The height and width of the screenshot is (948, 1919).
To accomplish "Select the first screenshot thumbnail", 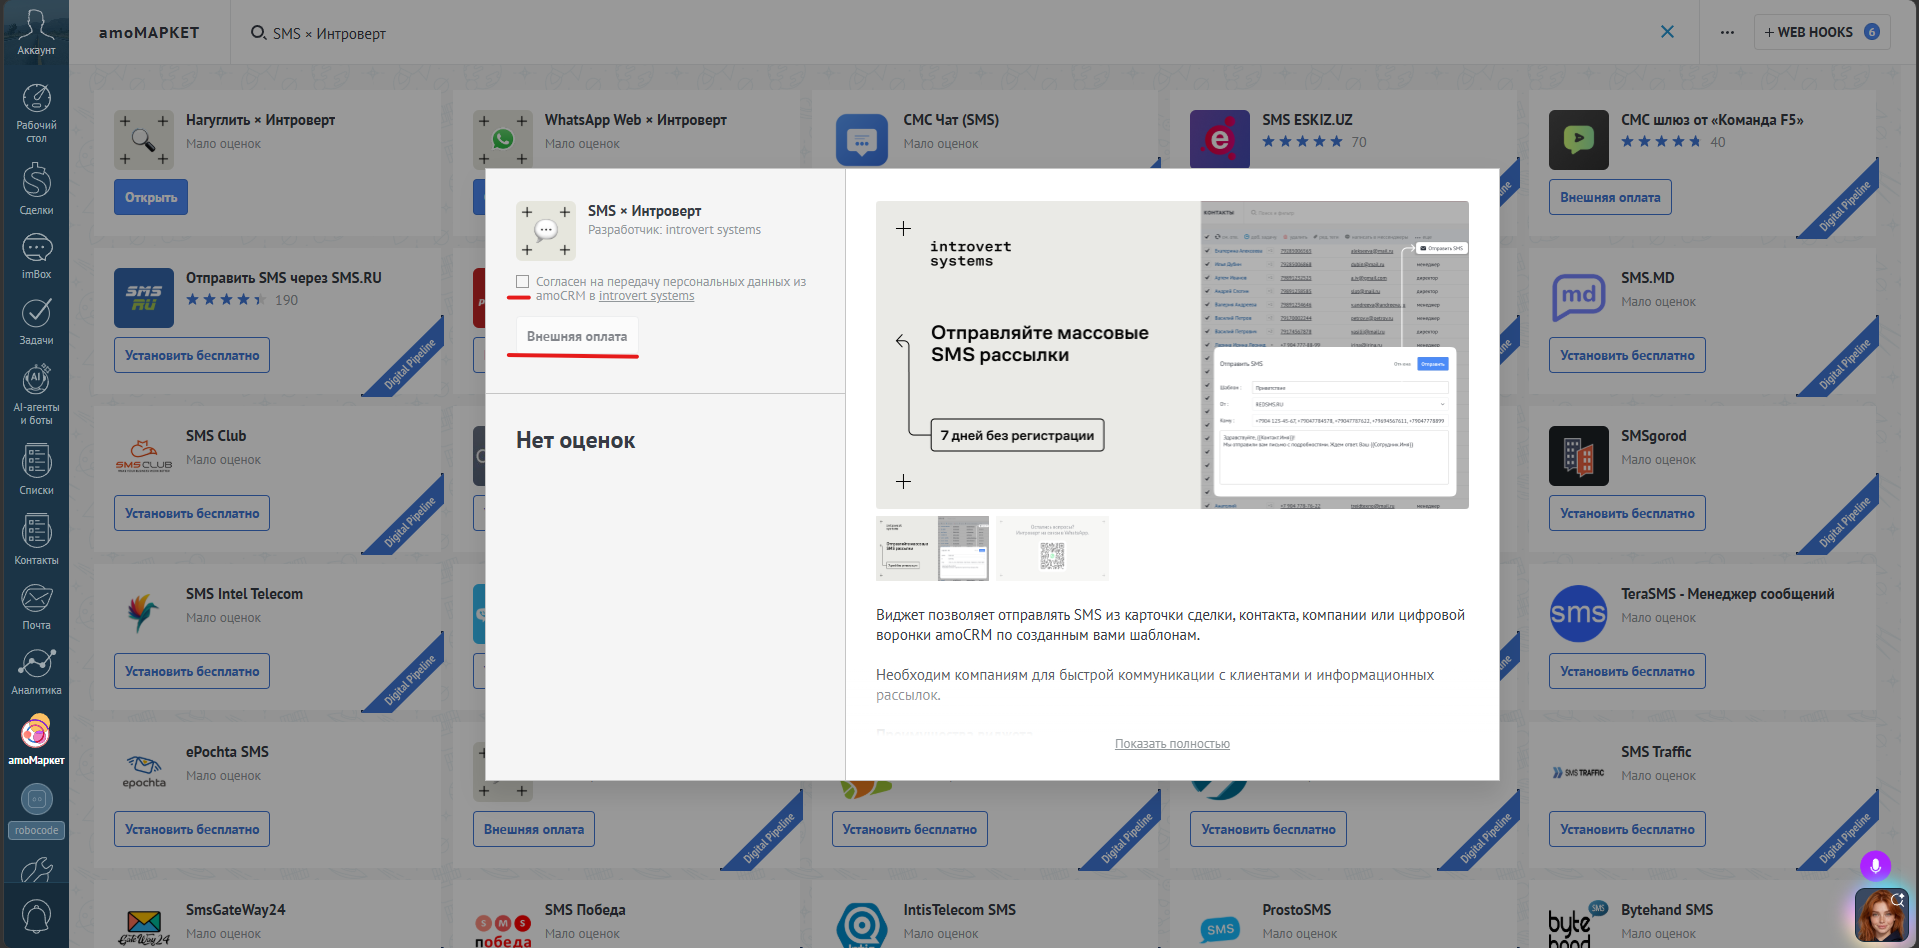I will pos(933,548).
